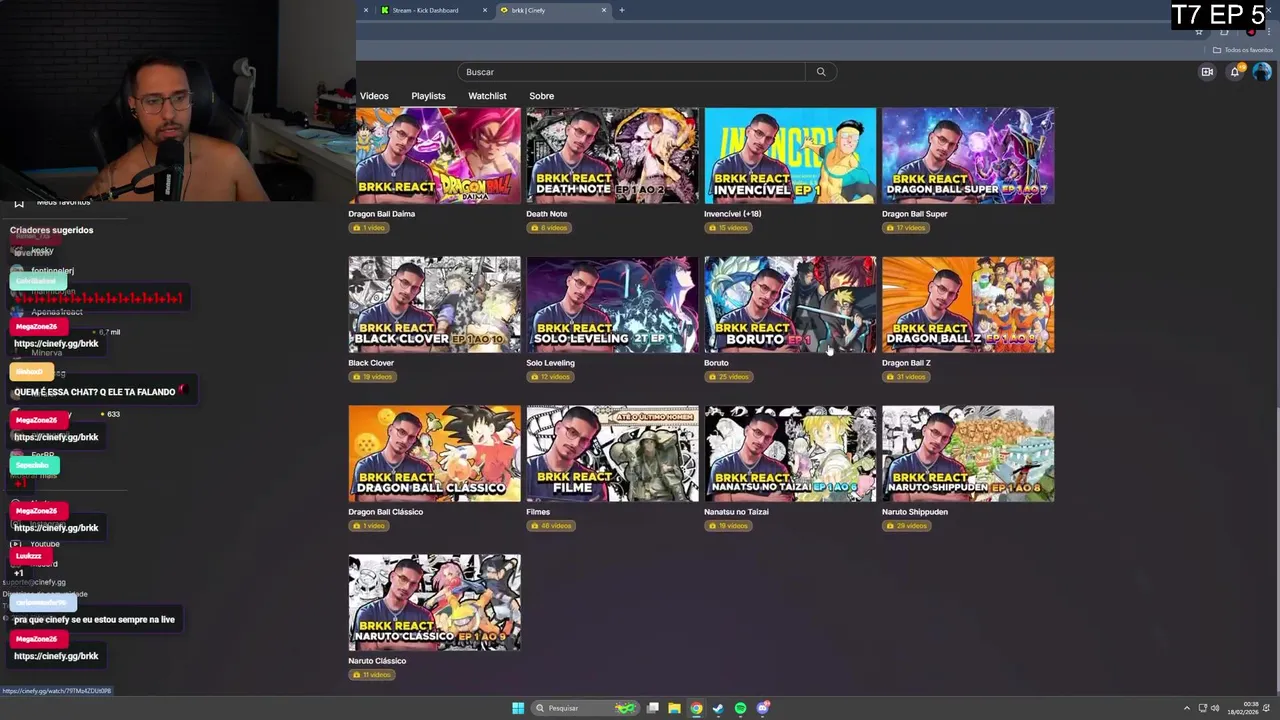Click the Nanatsu no Taizai video count badge
Viewport: 1280px width, 720px height.
click(728, 526)
